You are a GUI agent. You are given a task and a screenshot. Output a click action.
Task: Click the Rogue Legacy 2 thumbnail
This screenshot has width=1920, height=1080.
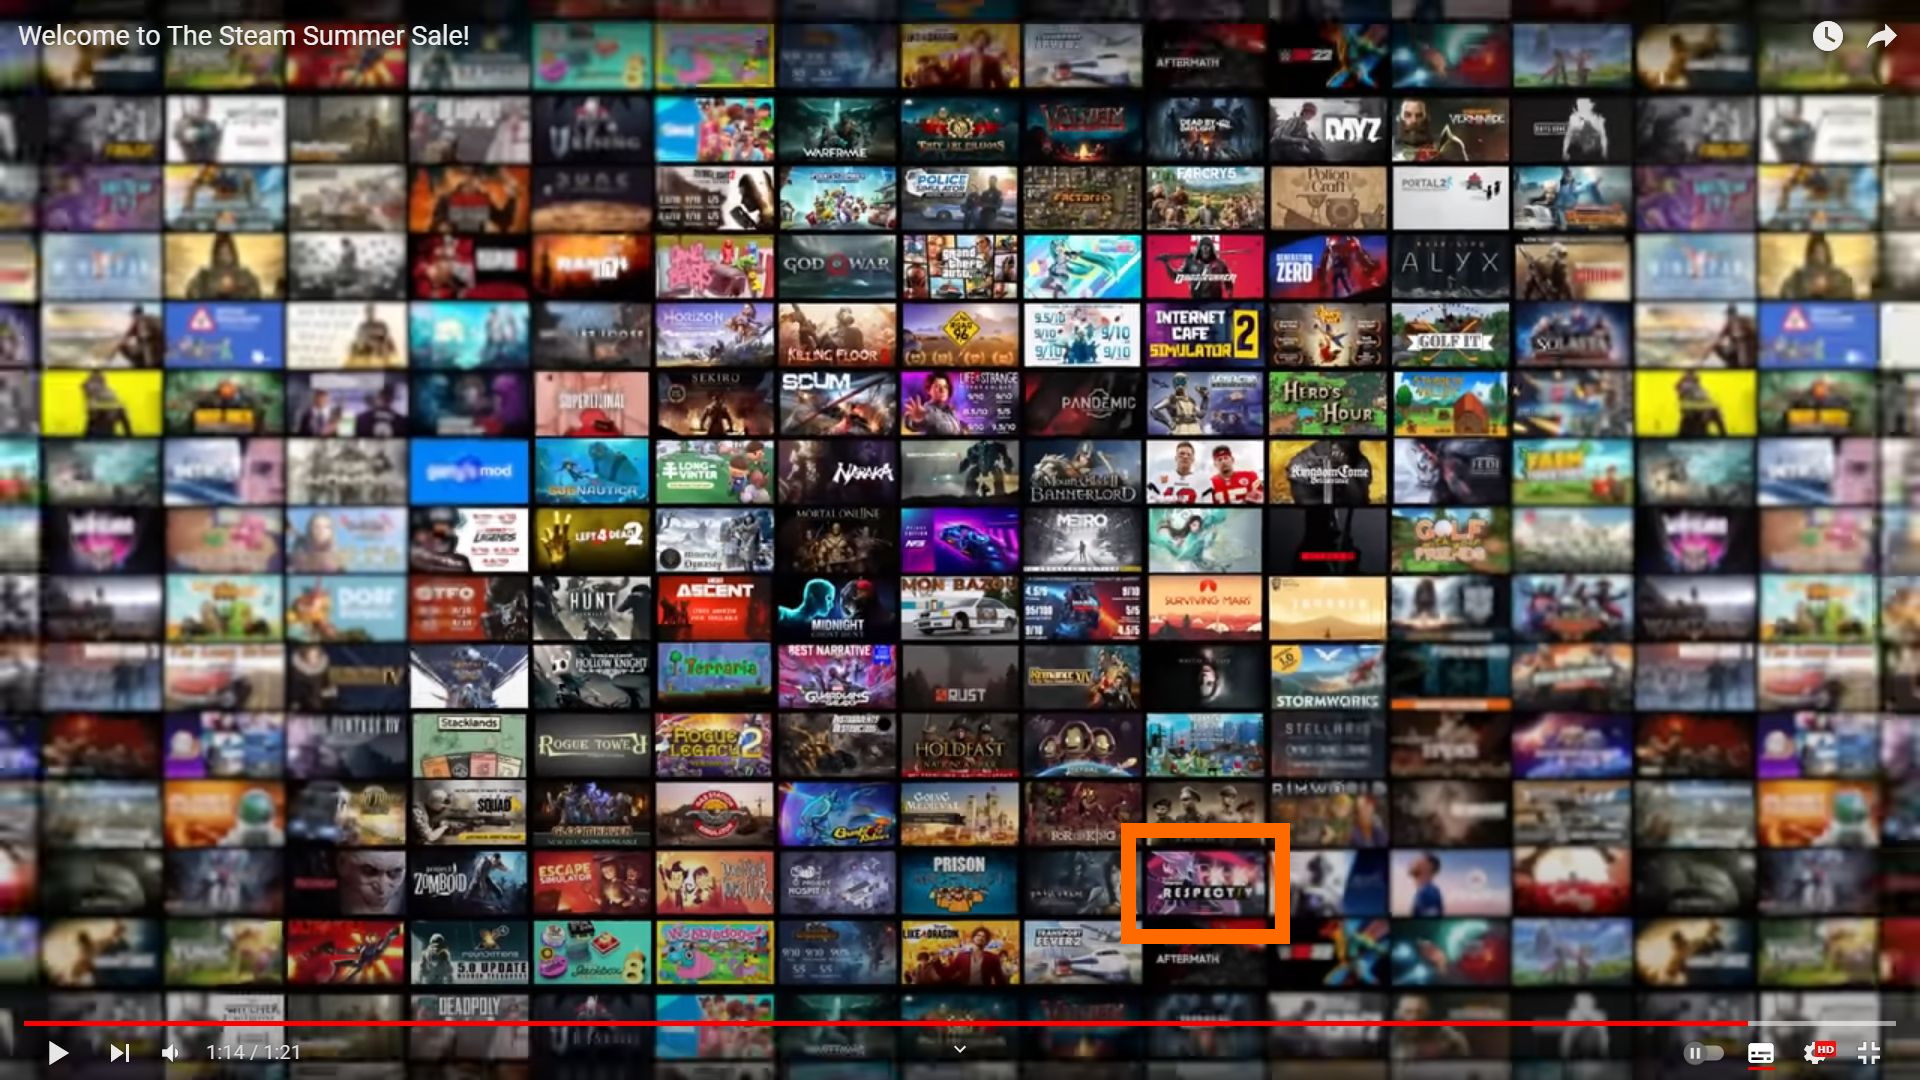714,745
